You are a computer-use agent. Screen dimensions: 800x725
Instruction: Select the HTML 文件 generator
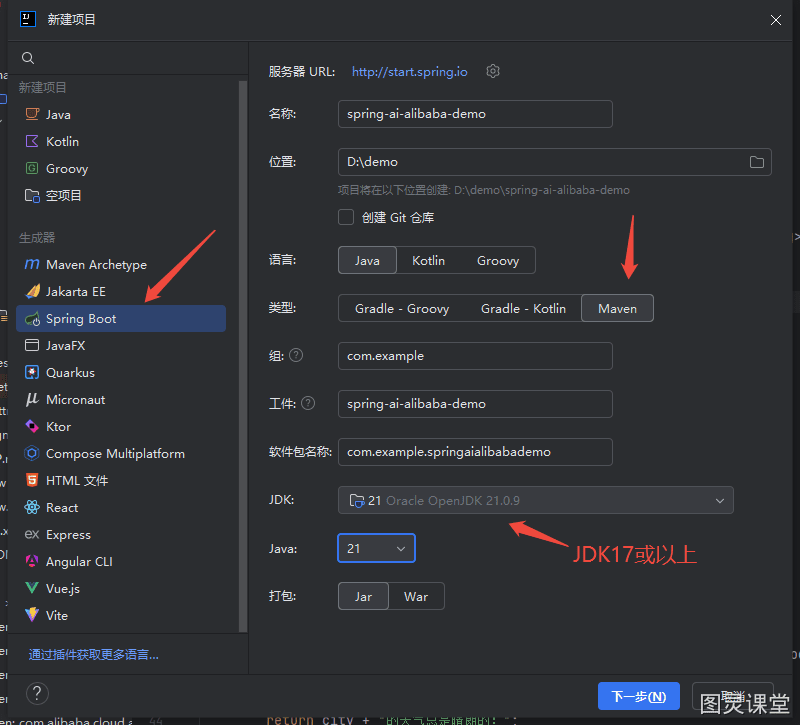[121, 481]
